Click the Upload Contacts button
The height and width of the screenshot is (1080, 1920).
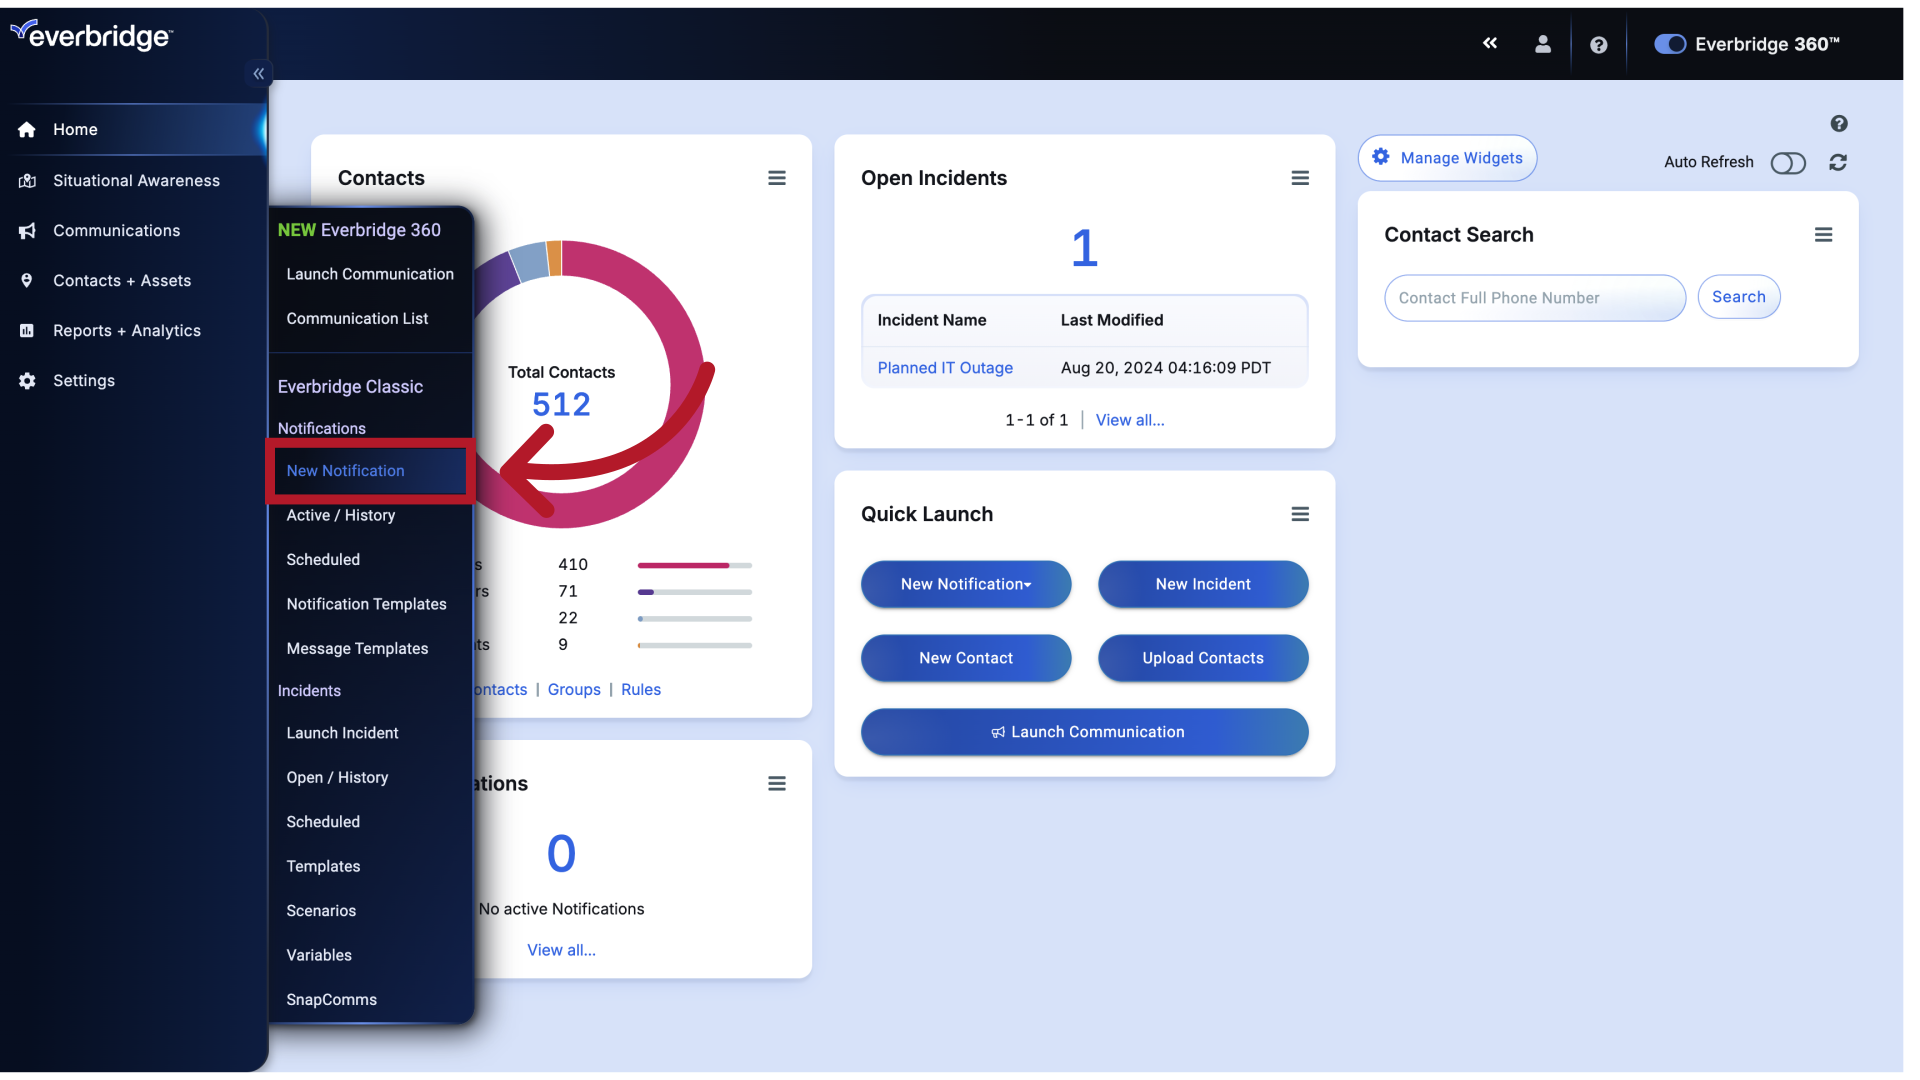click(1203, 658)
